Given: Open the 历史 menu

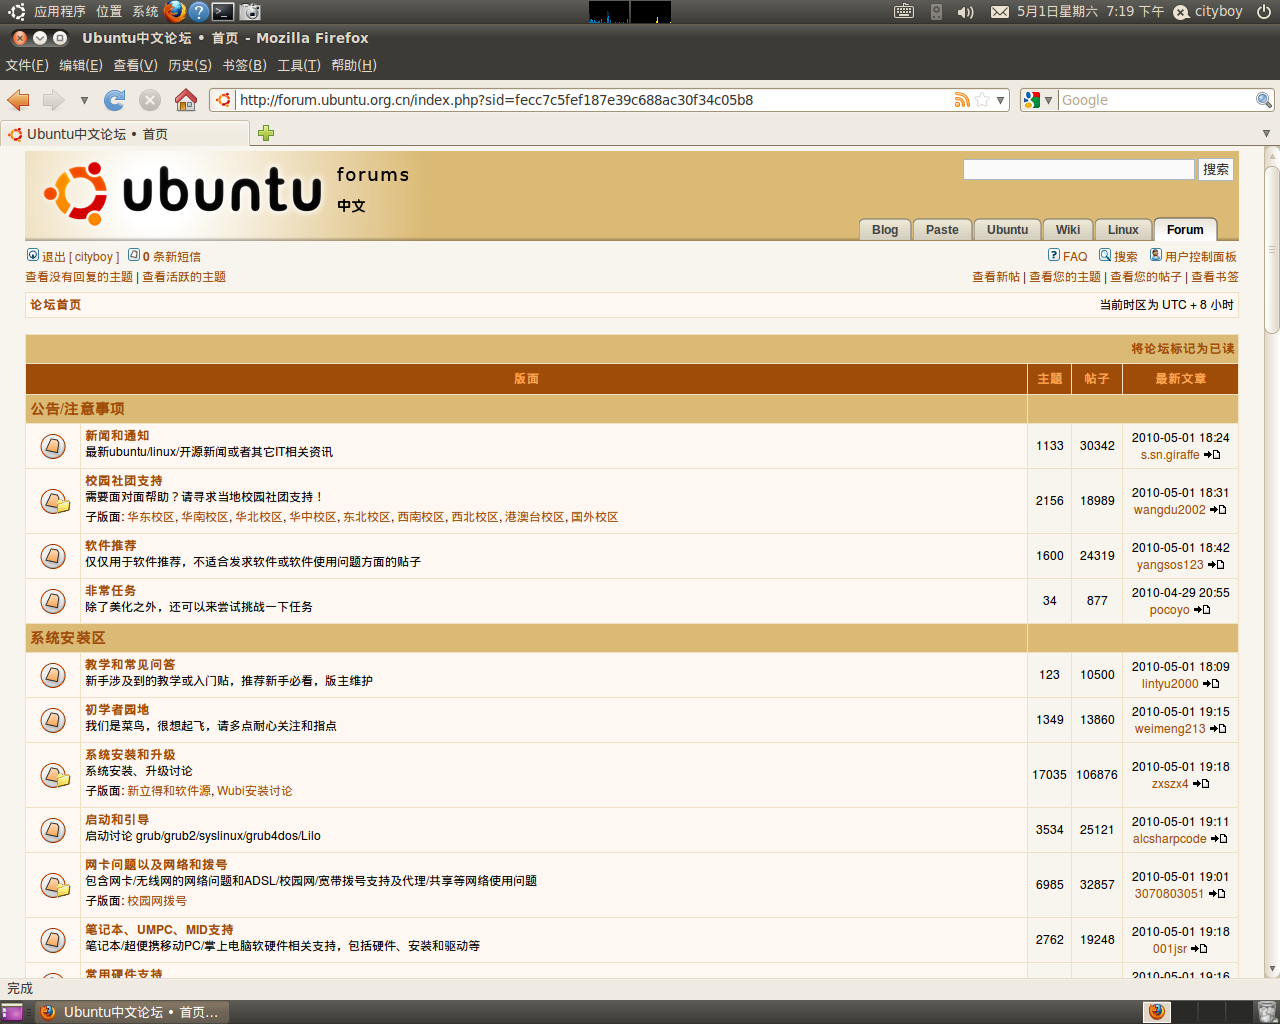Looking at the screenshot, I should pyautogui.click(x=190, y=65).
